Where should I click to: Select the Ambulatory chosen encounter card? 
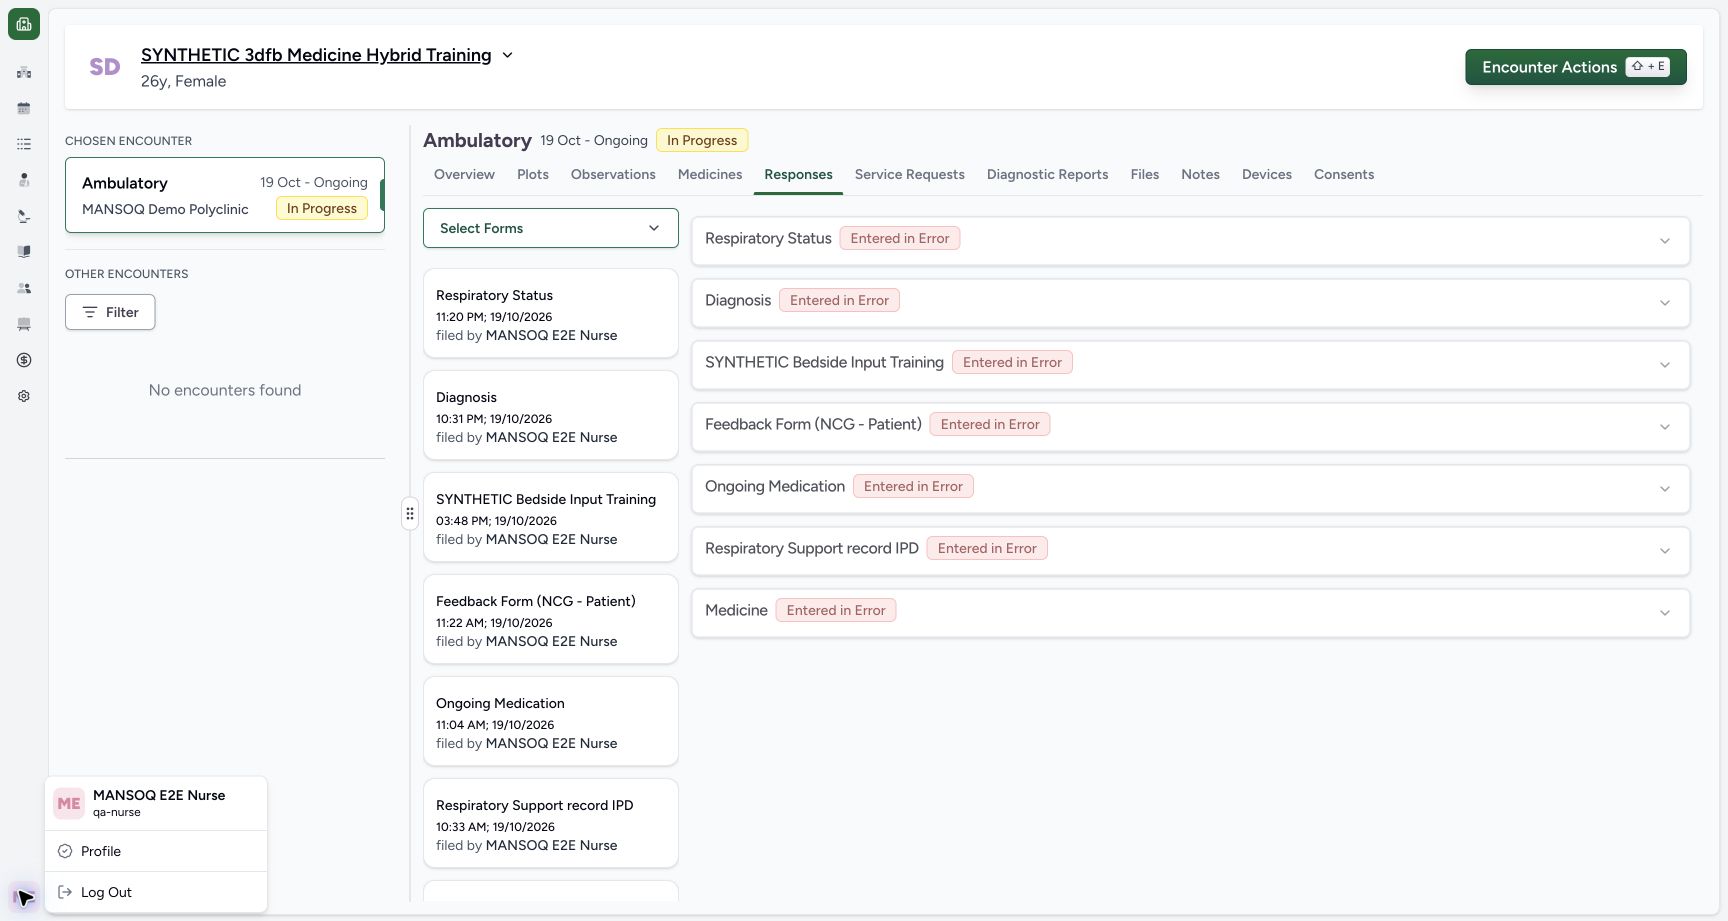tap(225, 195)
